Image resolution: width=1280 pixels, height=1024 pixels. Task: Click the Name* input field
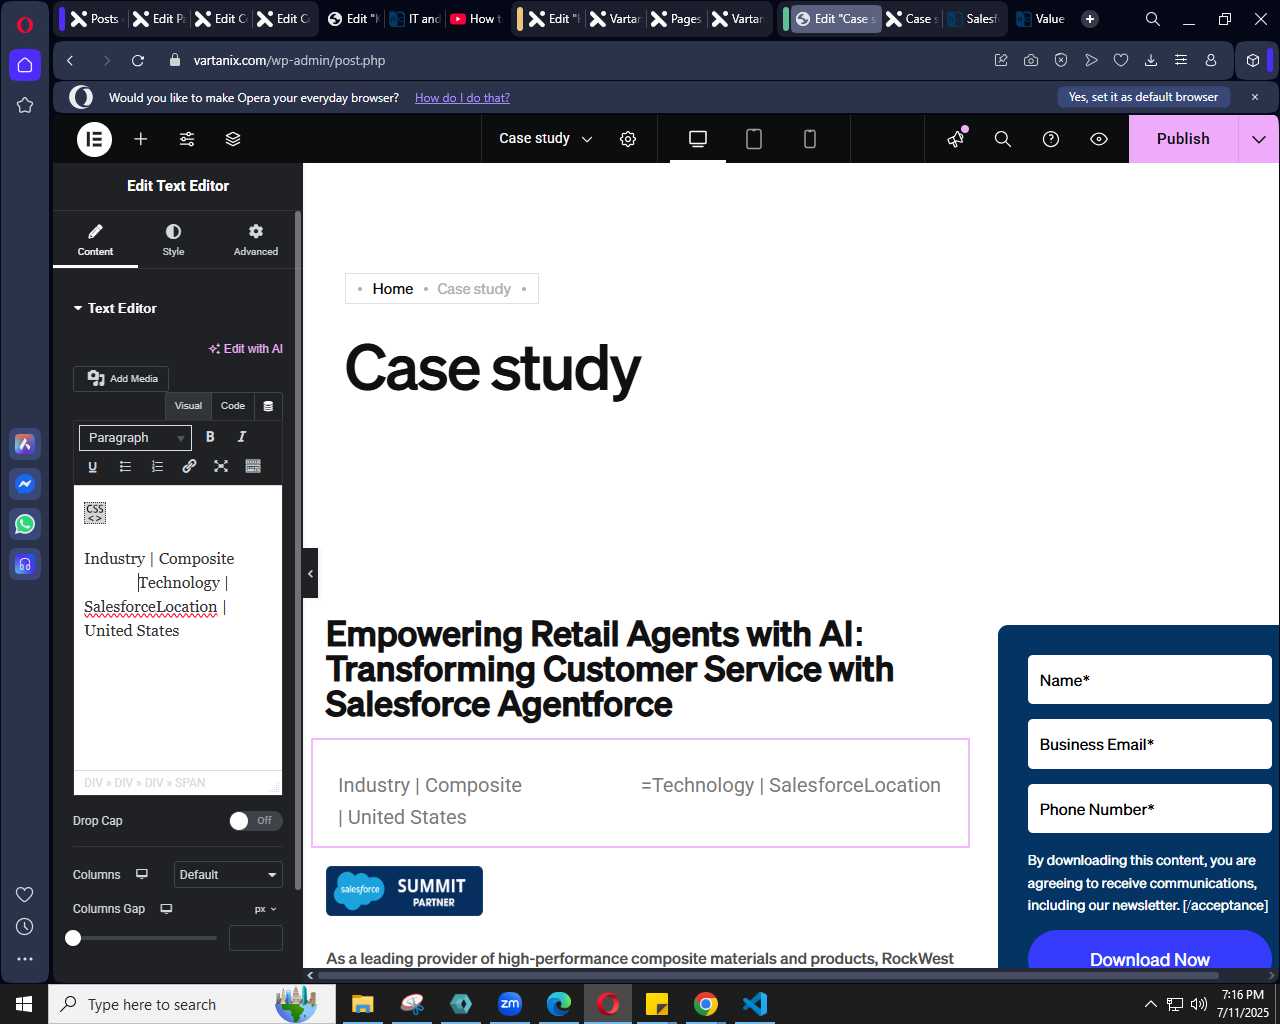click(x=1150, y=680)
